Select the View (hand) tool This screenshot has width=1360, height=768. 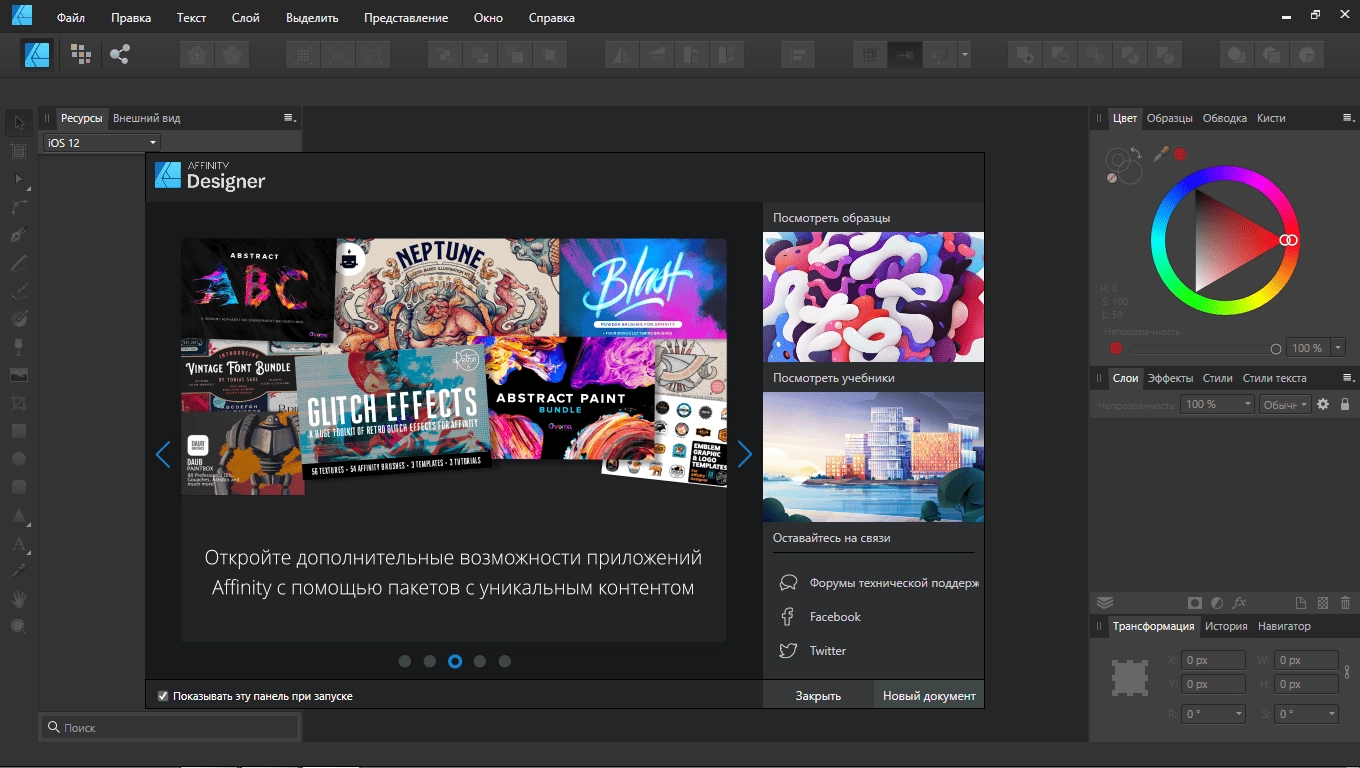coord(18,598)
